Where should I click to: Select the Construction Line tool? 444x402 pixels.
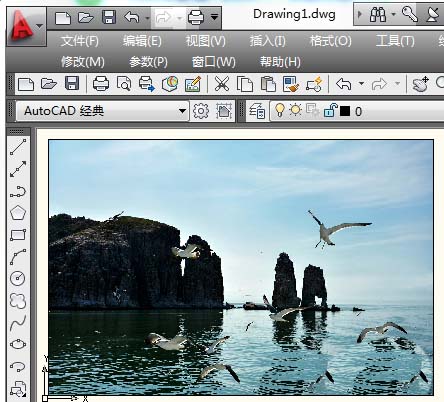(x=18, y=169)
